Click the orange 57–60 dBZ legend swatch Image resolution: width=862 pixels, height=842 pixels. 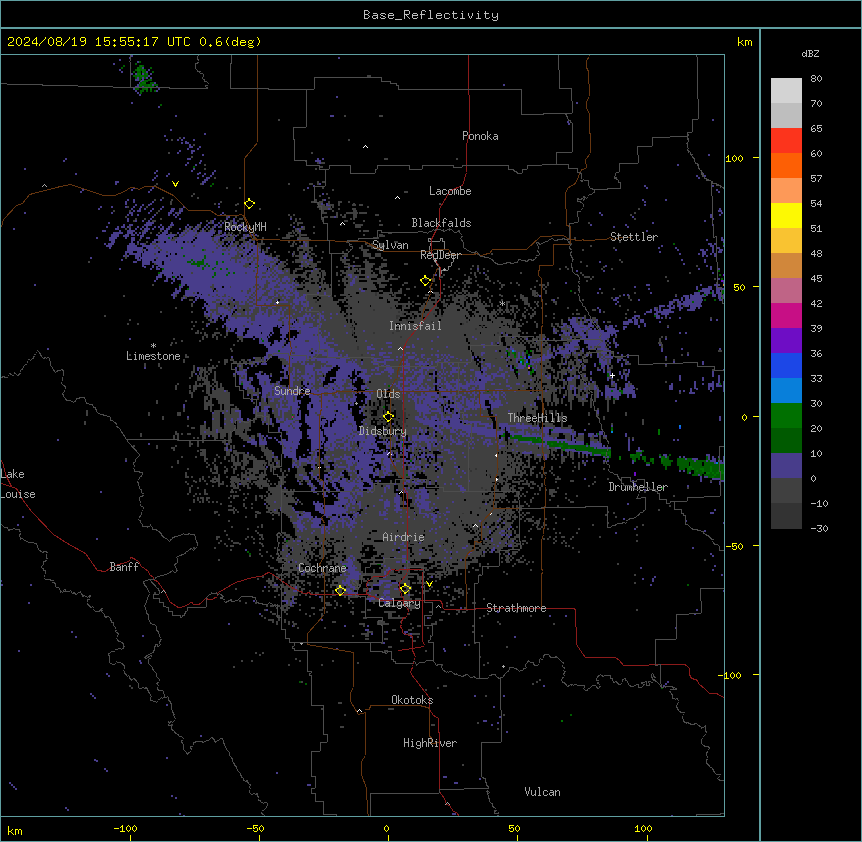click(x=786, y=165)
